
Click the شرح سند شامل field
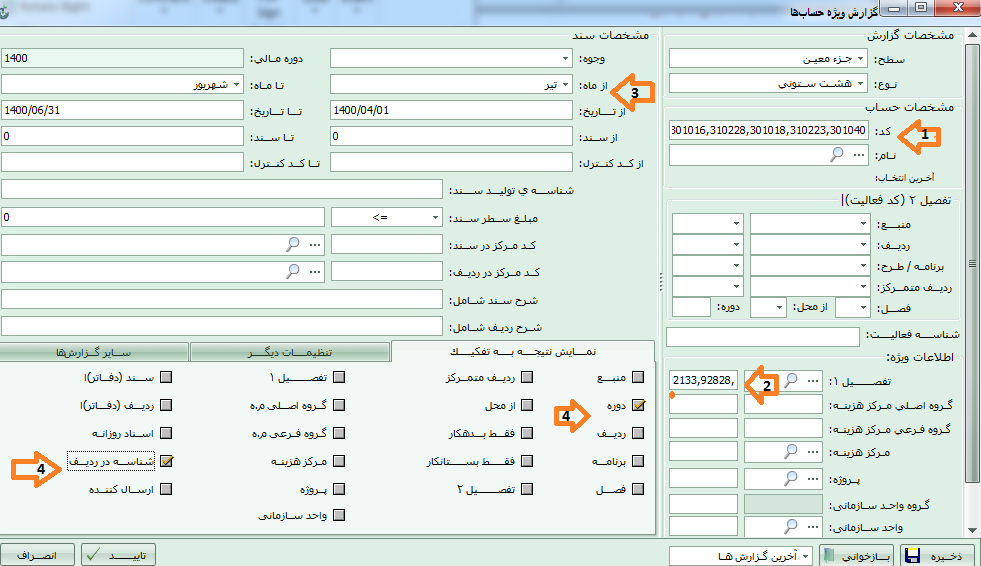(x=222, y=299)
